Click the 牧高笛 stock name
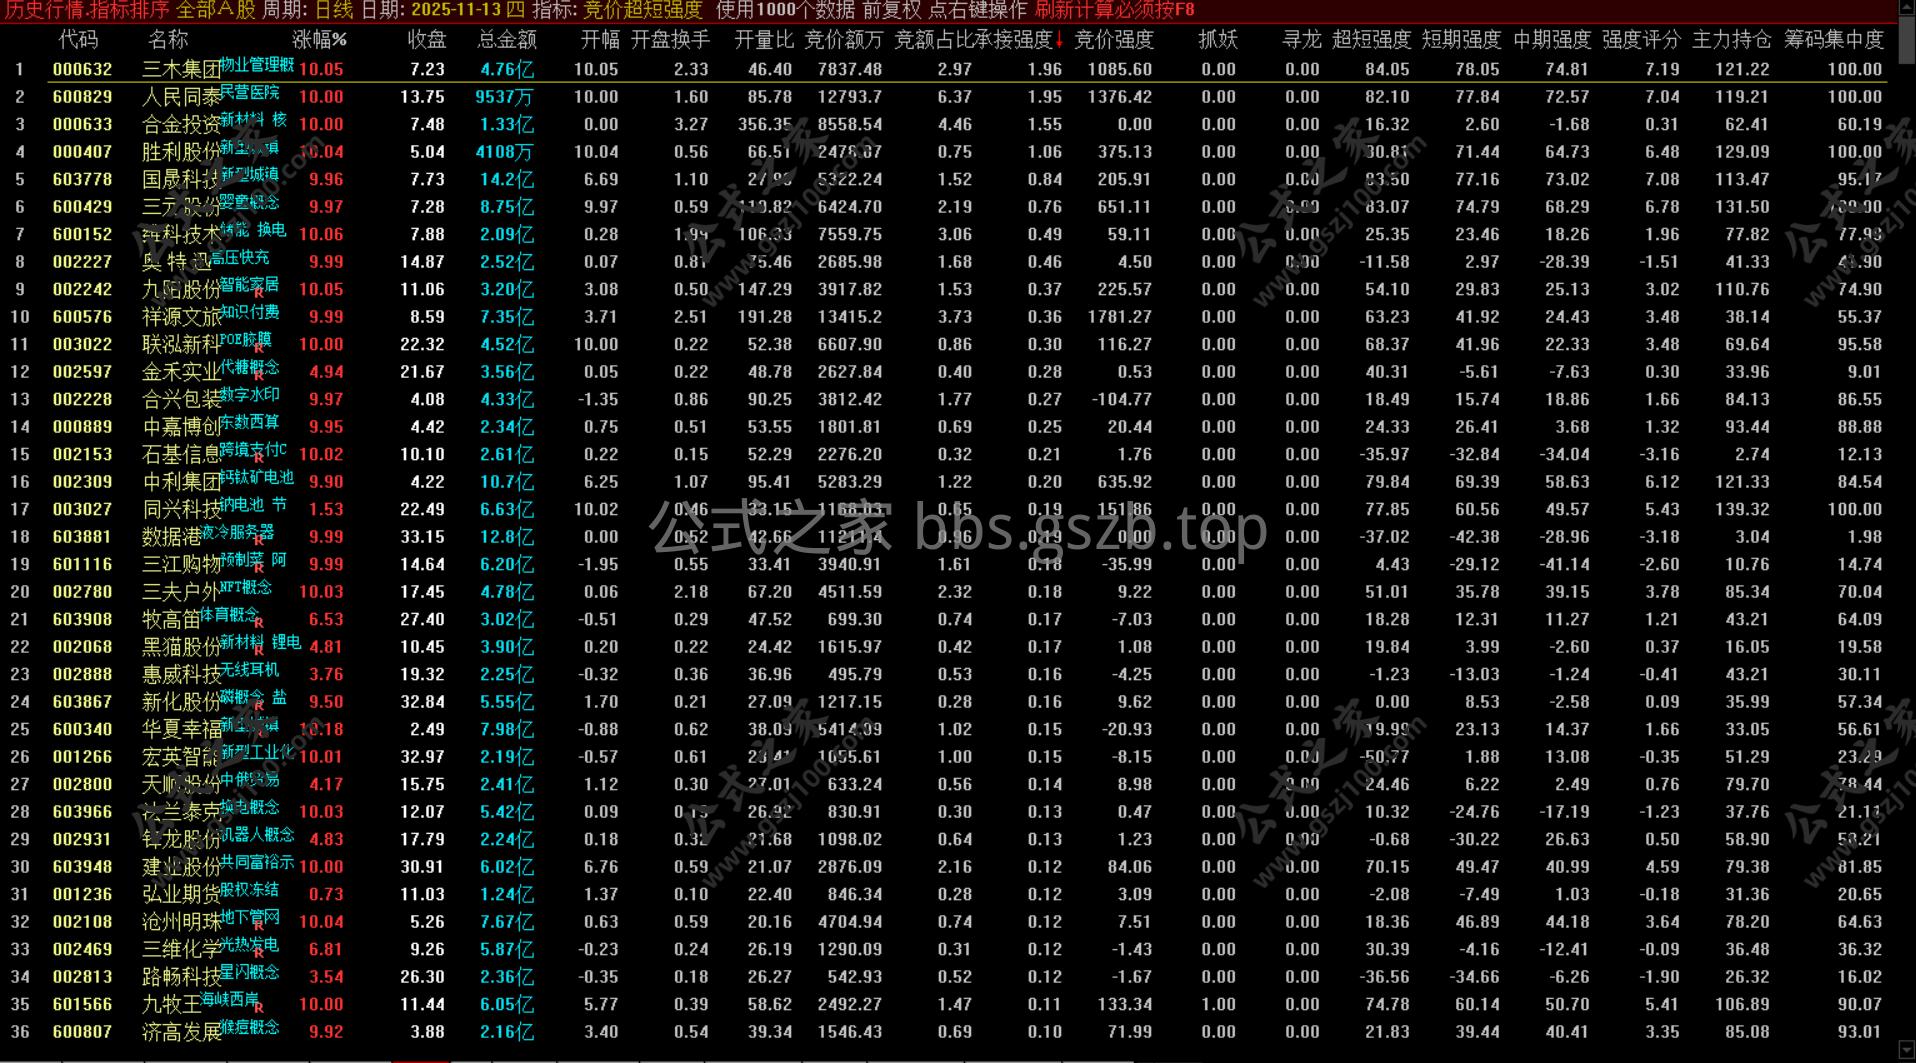The image size is (1916, 1063). point(171,620)
